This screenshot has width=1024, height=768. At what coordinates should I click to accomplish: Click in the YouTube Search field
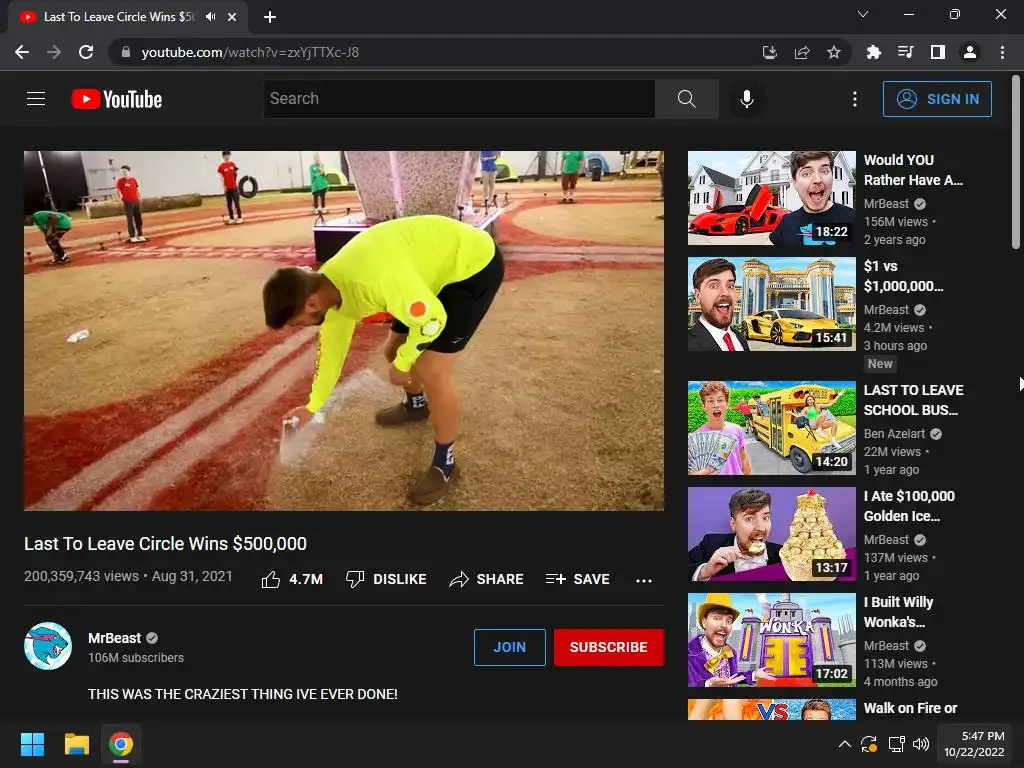(459, 99)
